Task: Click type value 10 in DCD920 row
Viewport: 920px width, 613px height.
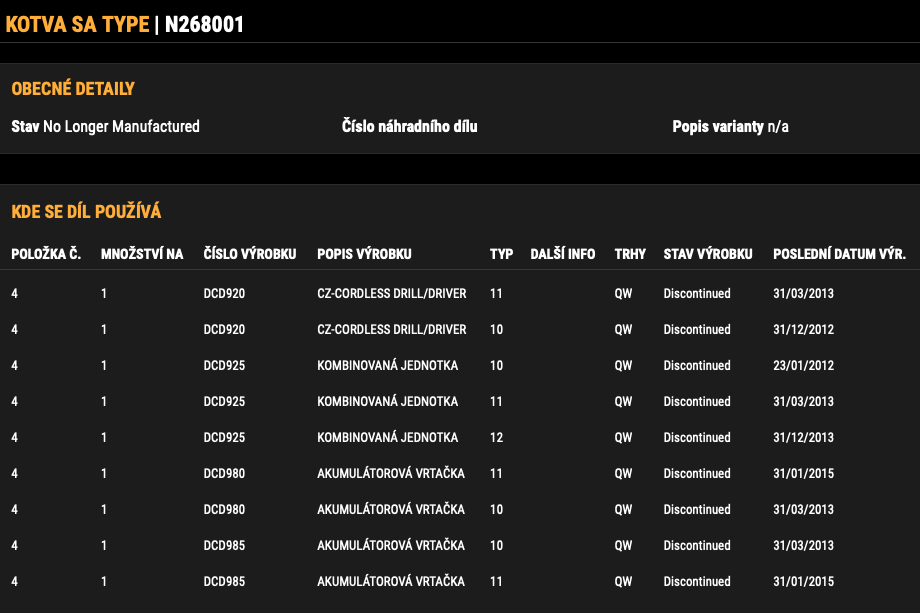Action: pos(496,330)
